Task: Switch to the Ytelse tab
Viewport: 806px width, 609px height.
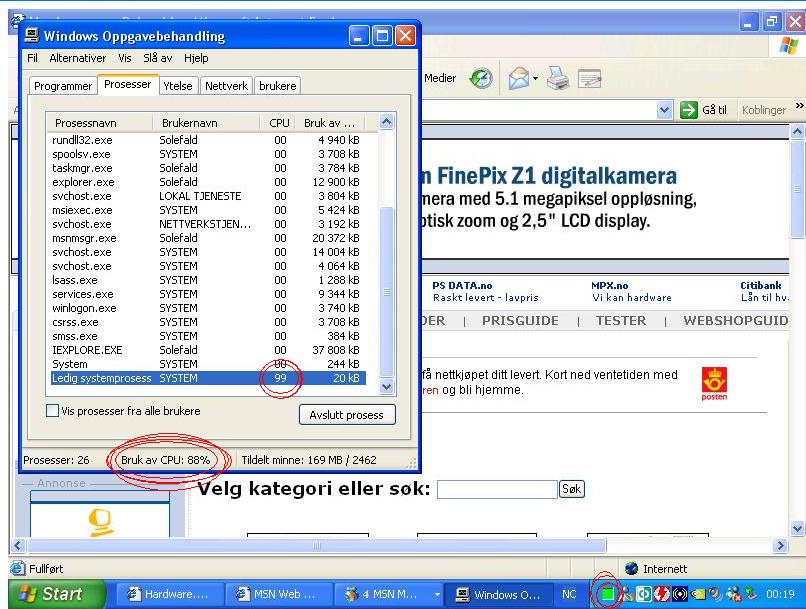Action: click(x=178, y=86)
